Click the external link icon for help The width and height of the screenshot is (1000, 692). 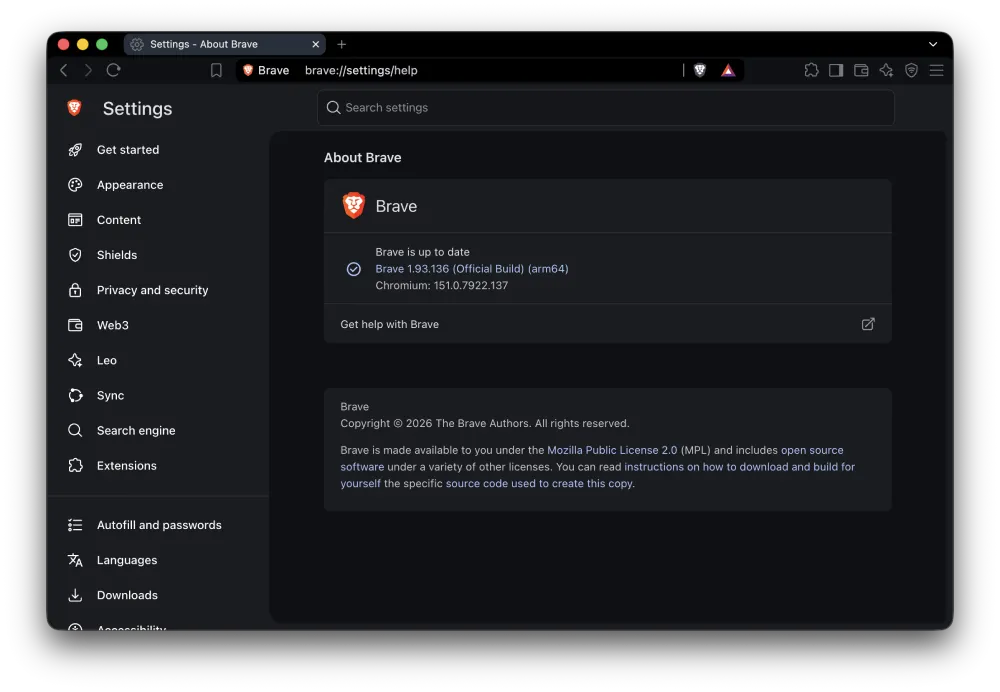point(868,324)
